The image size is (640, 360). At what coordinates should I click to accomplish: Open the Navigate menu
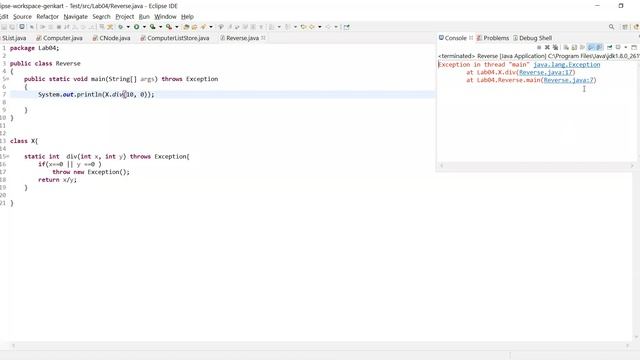coord(76,17)
